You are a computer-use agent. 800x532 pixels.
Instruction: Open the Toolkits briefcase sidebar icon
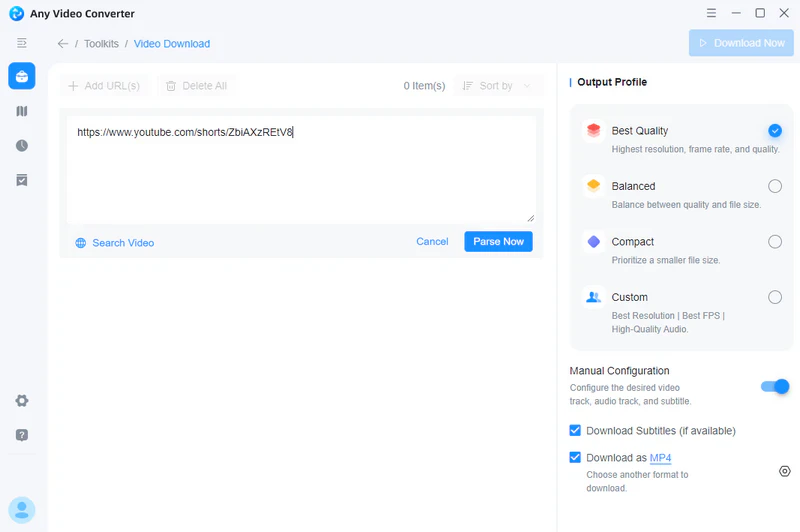pos(21,76)
